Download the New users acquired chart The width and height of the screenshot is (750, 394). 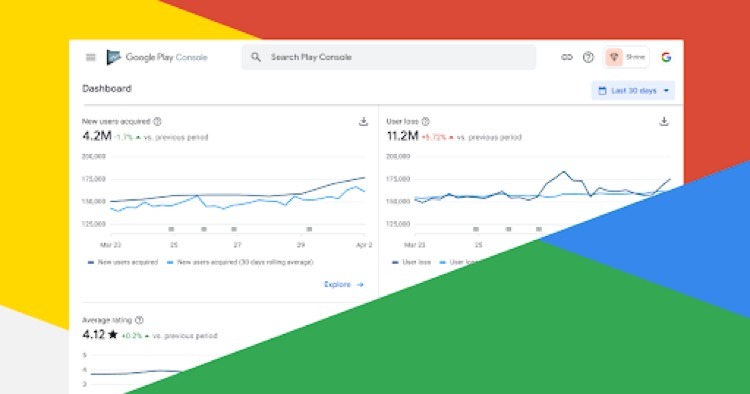click(x=364, y=121)
